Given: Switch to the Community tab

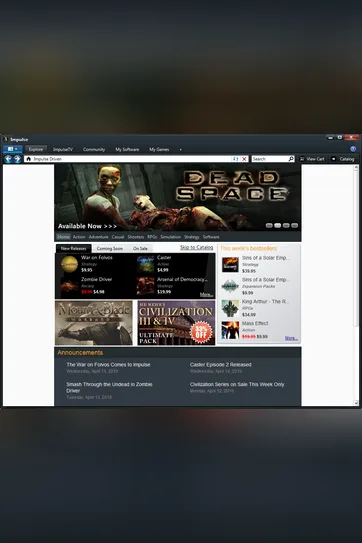Looking at the screenshot, I should (94, 150).
